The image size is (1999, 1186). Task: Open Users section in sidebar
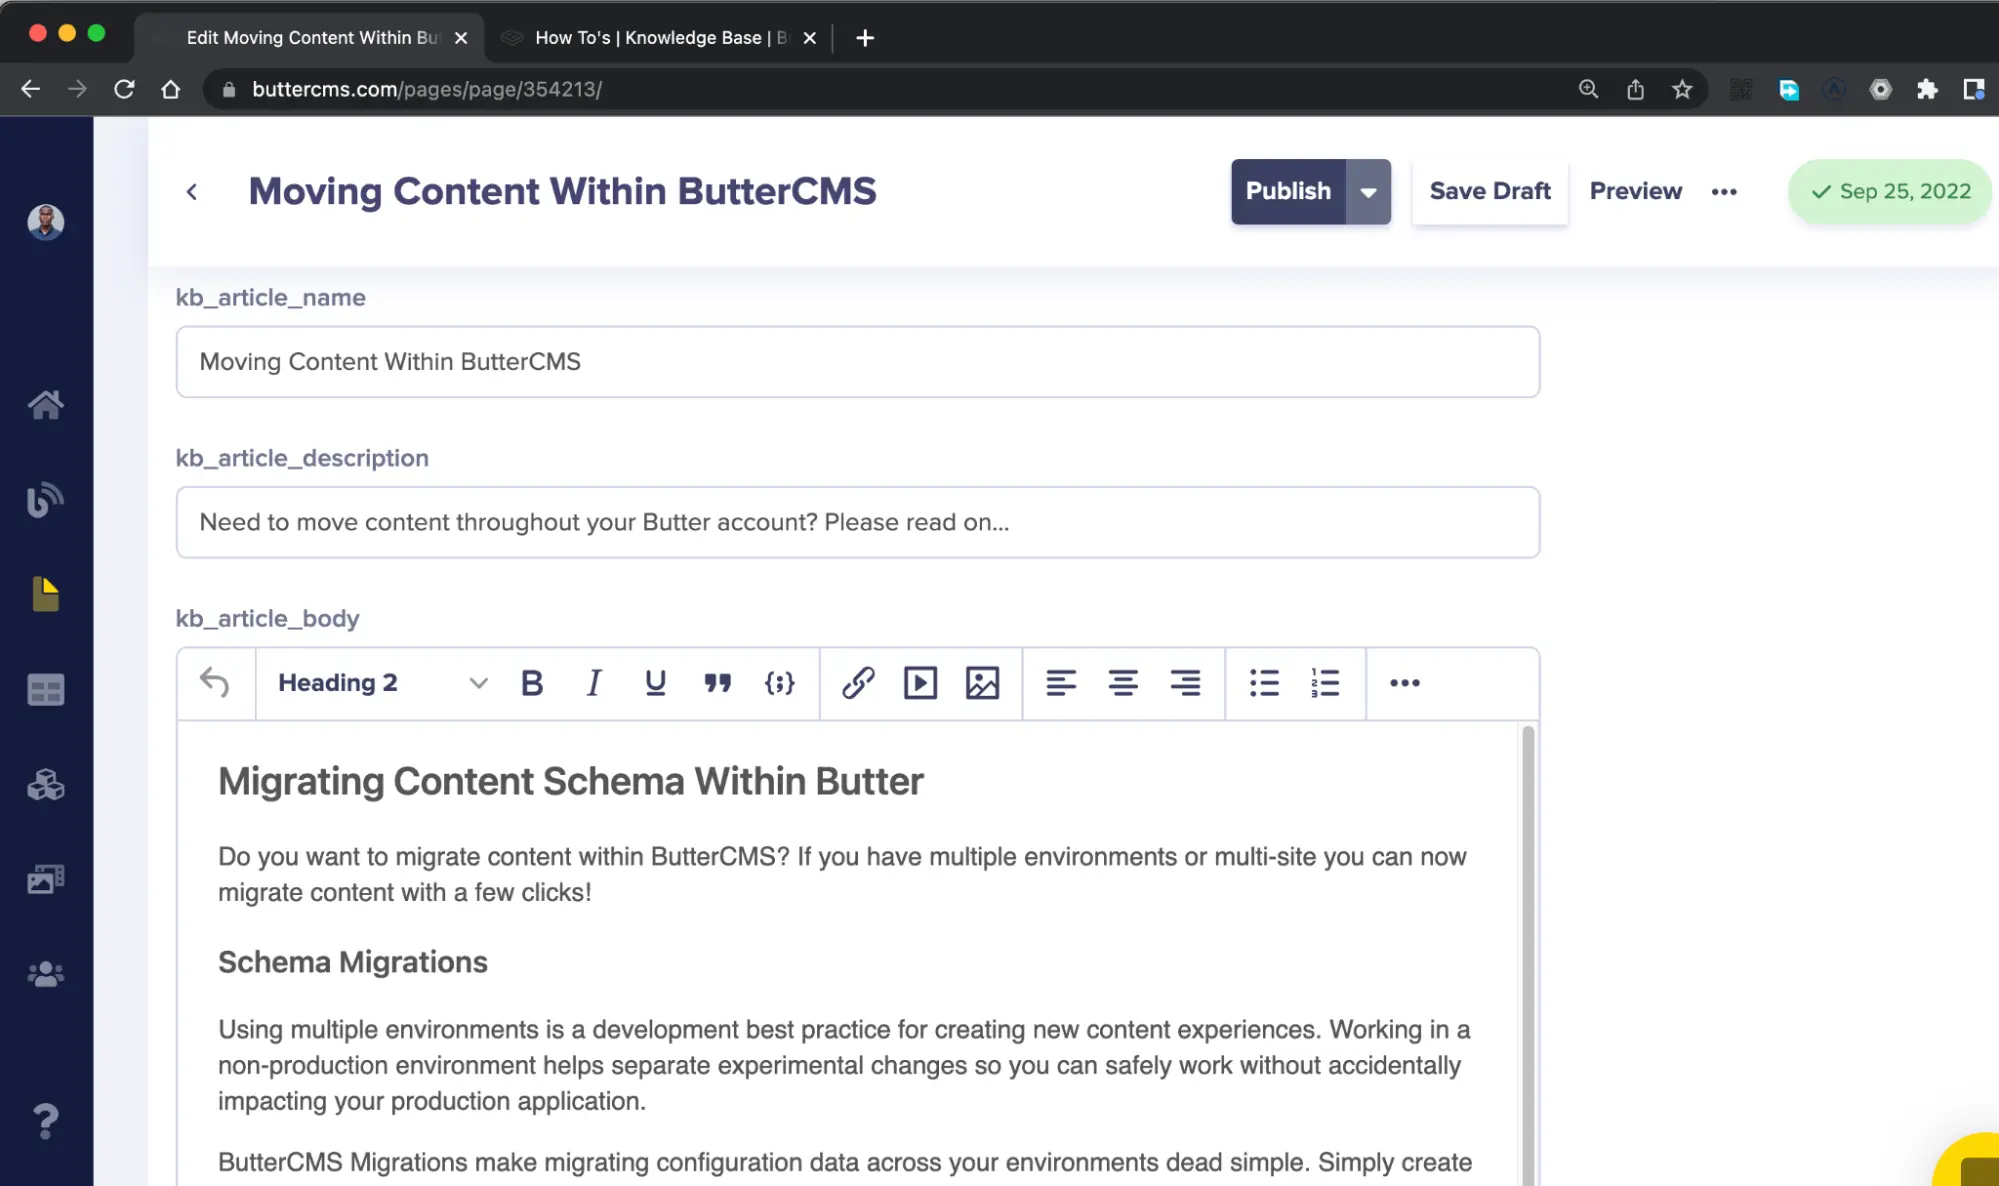click(x=45, y=974)
